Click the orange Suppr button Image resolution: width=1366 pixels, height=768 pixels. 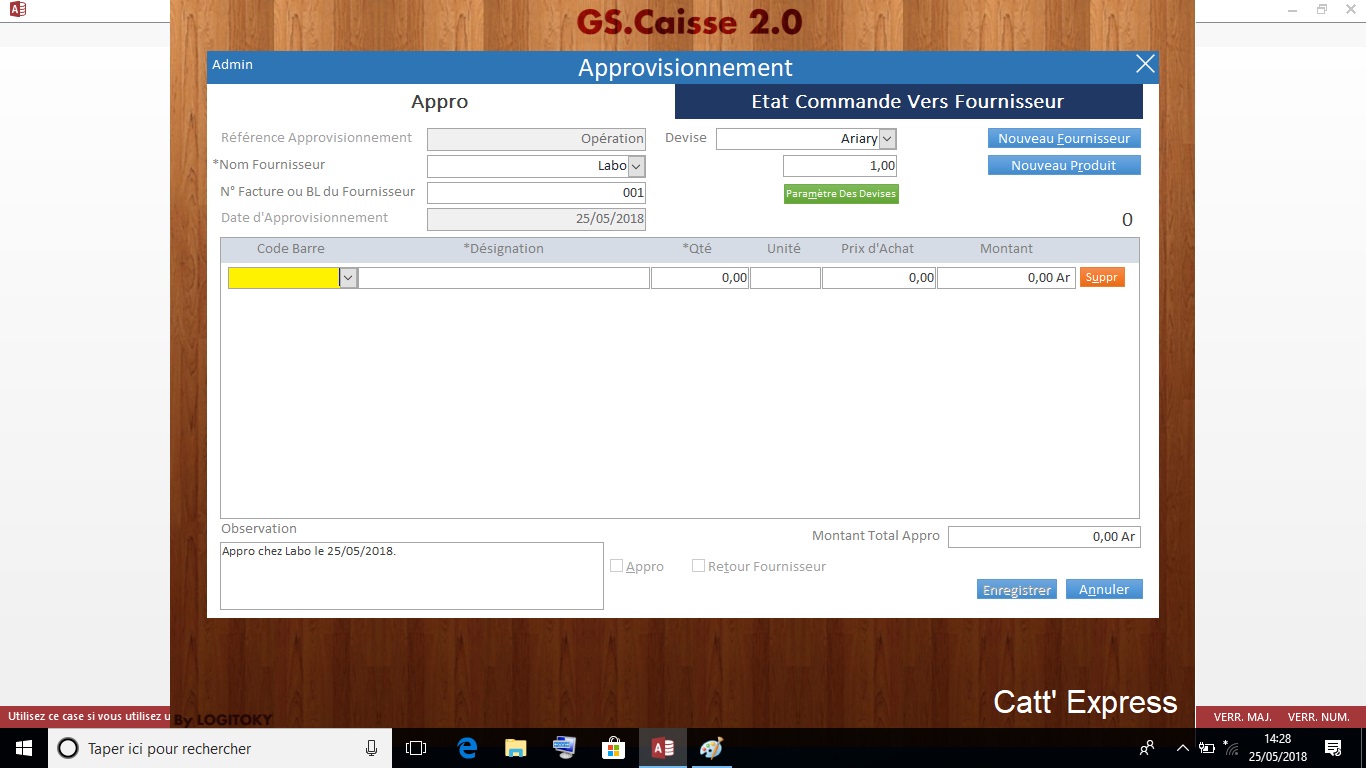point(1101,278)
